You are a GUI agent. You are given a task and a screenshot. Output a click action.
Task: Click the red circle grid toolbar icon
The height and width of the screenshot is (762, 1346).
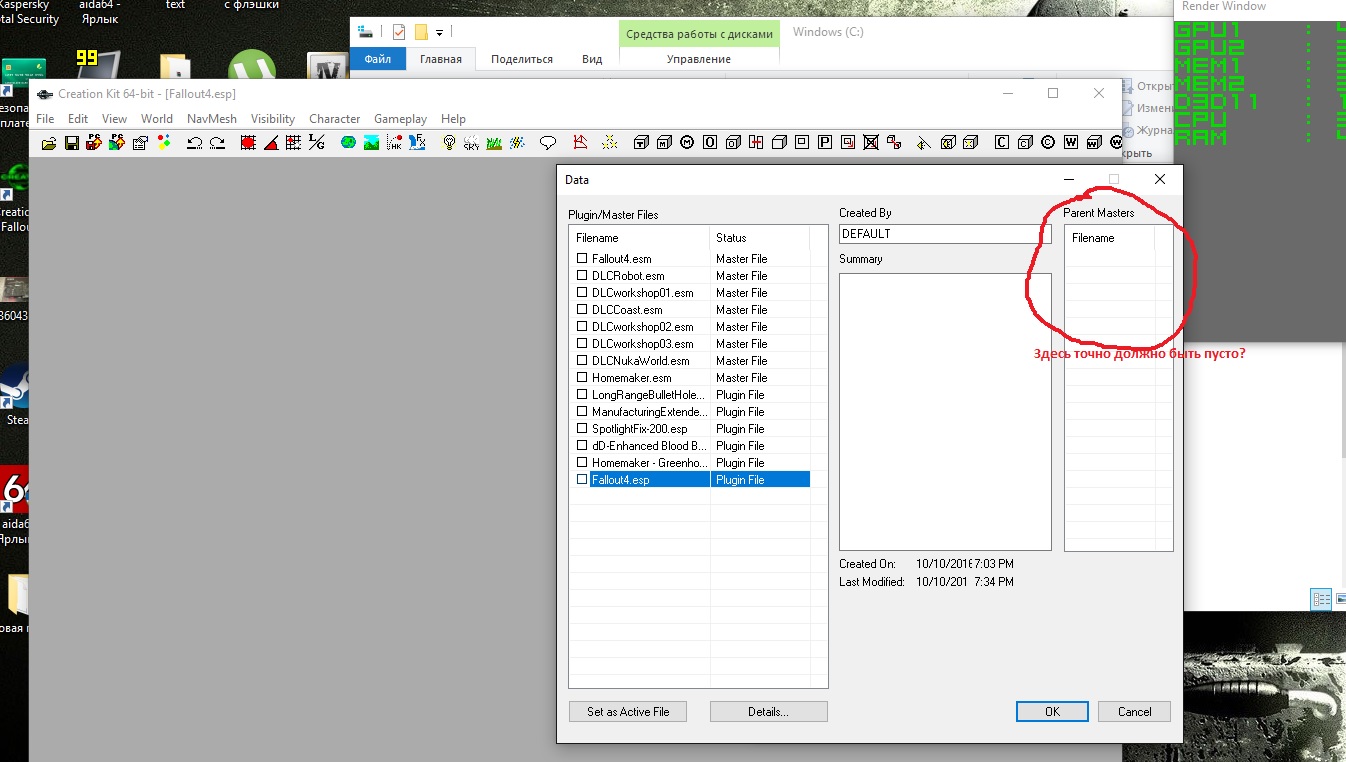tap(248, 143)
